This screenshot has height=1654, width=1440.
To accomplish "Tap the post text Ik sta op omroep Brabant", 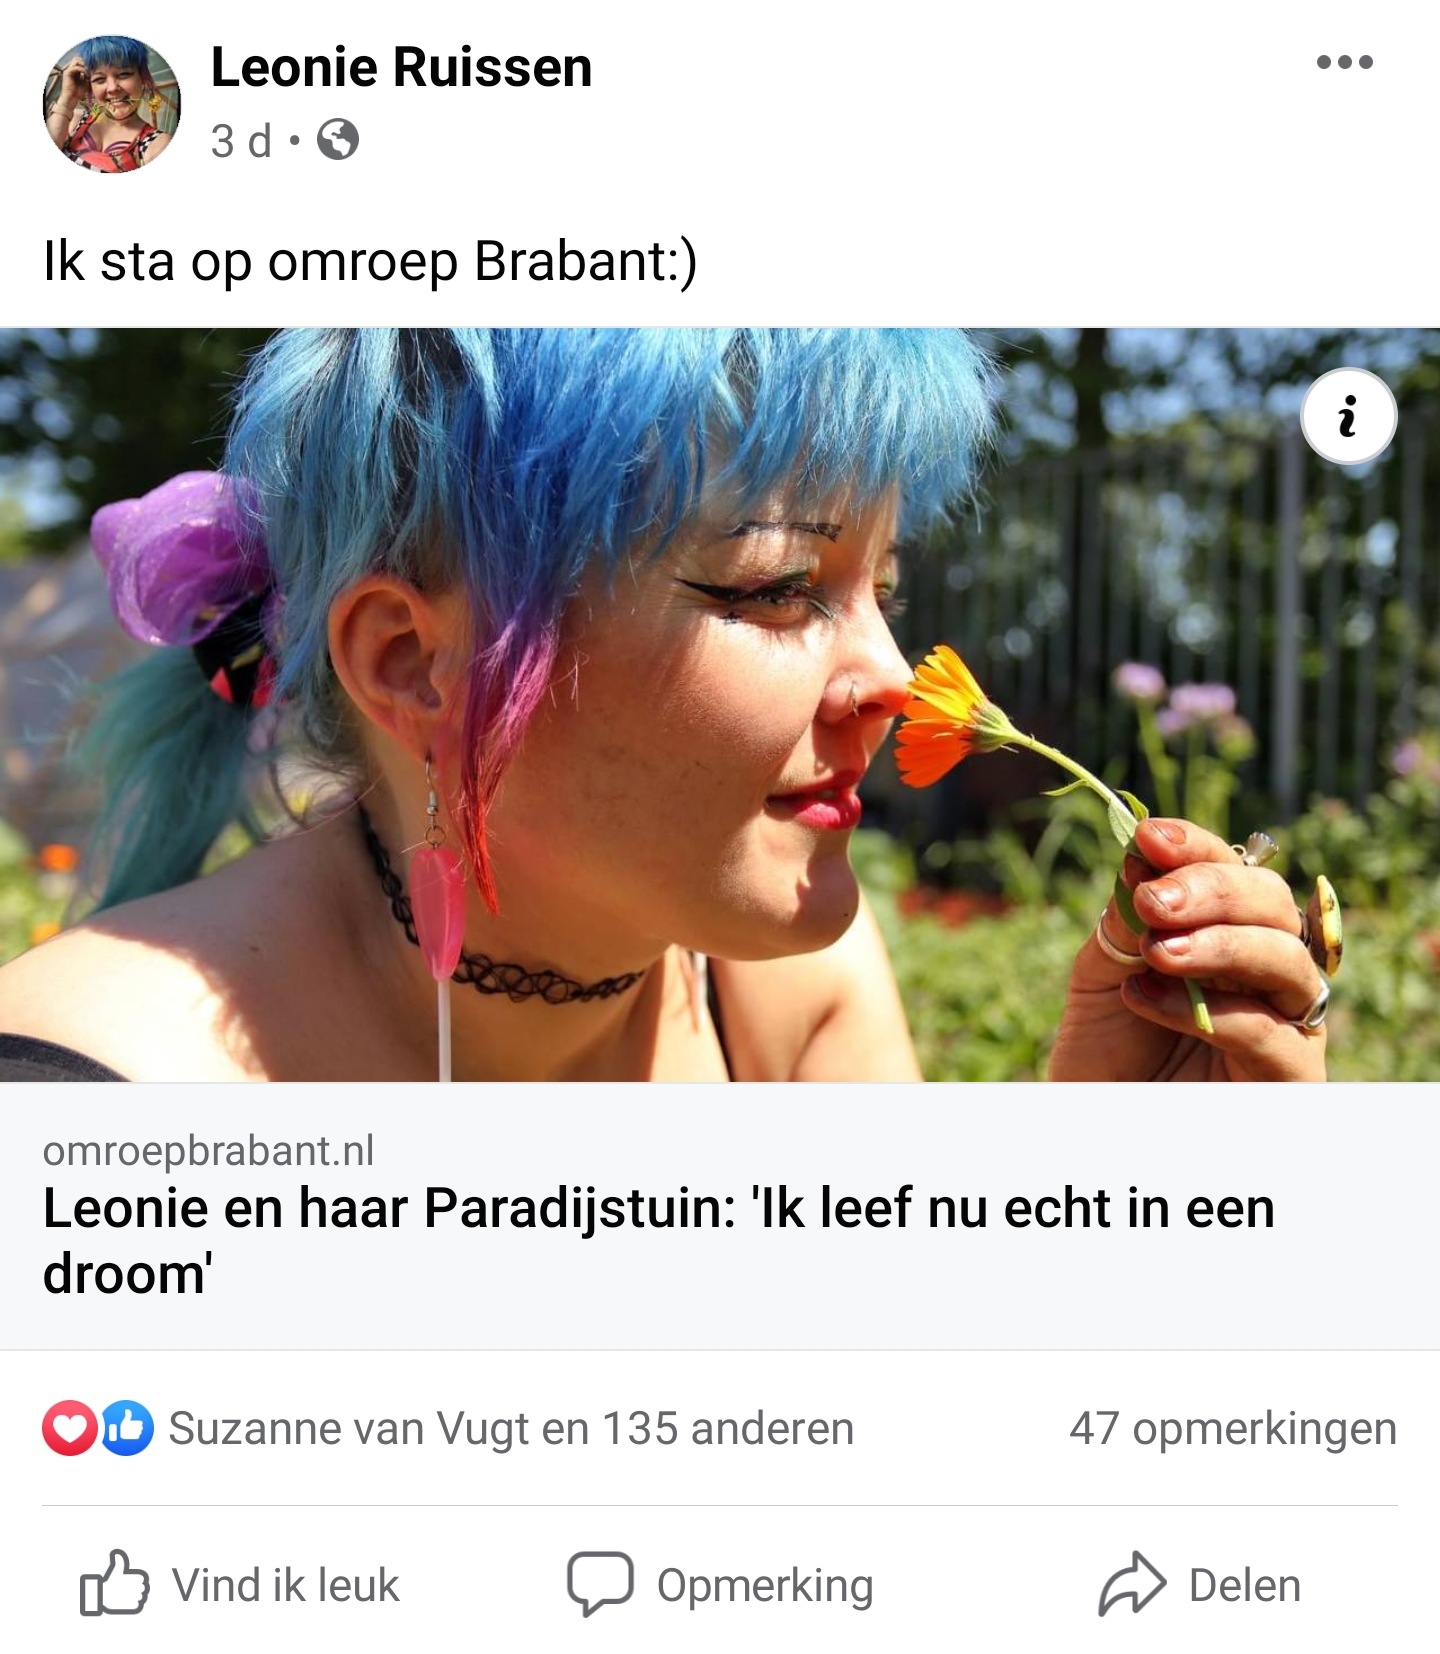I will coord(370,262).
